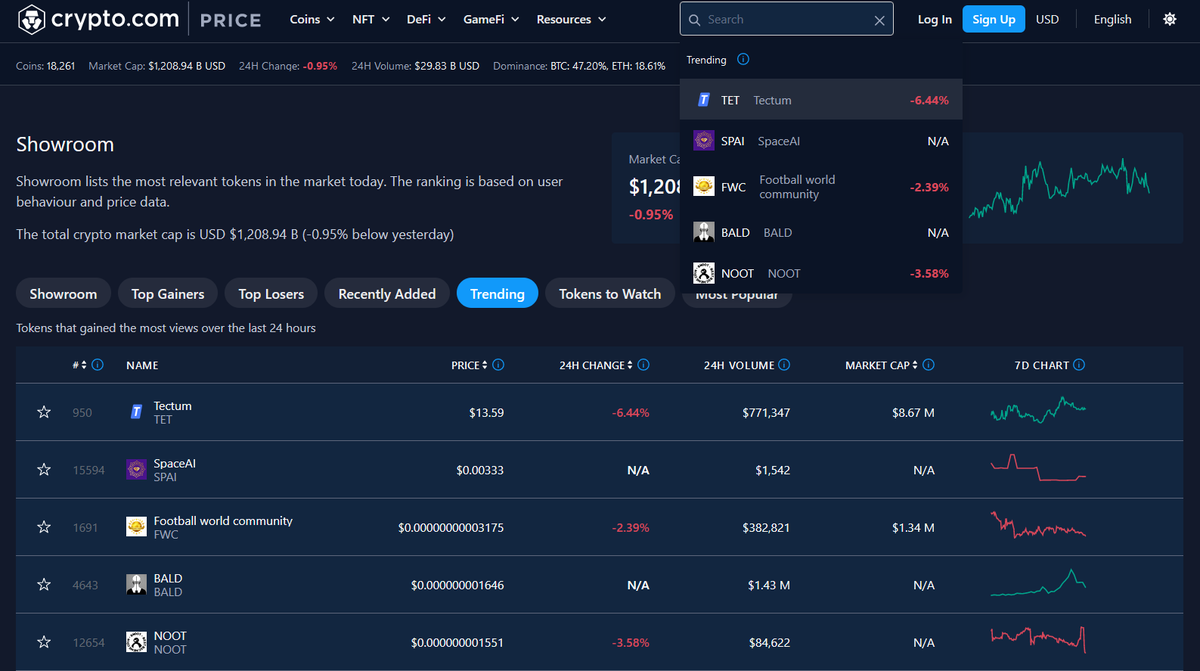Click the SPAI icon in search results
Viewport: 1200px width, 671px height.
tap(703, 141)
